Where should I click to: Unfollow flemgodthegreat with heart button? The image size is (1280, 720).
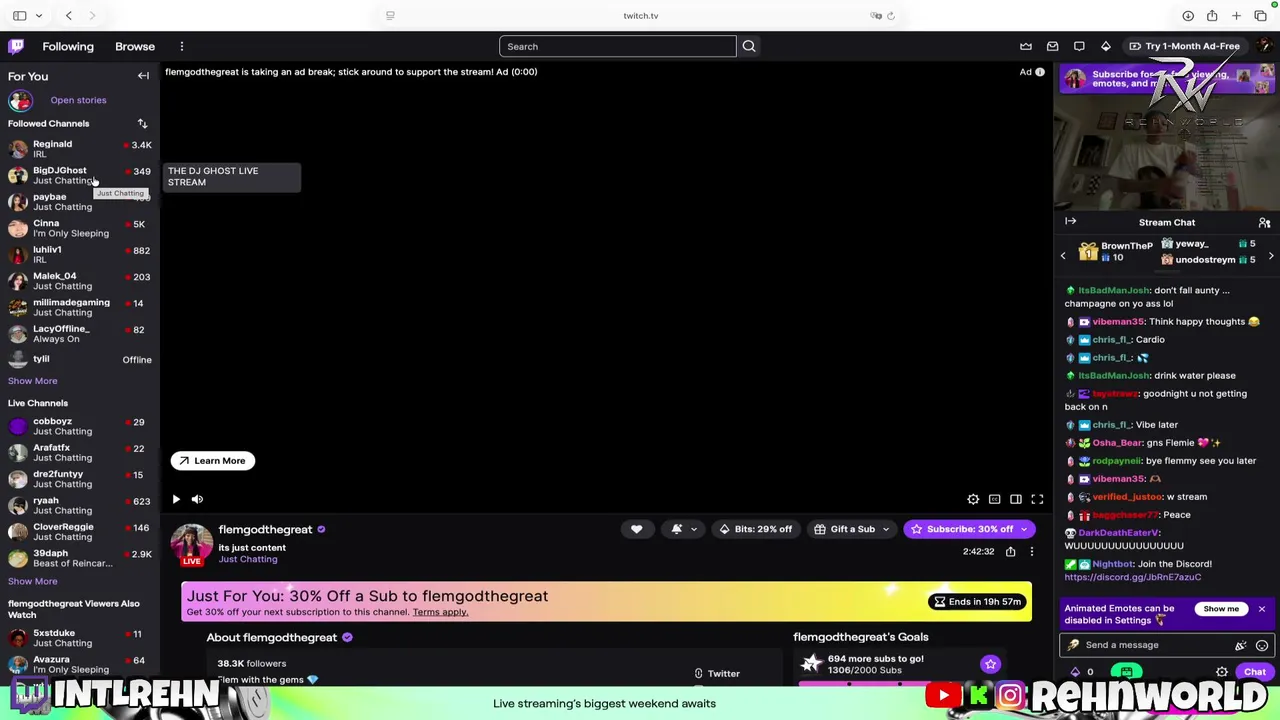(636, 529)
